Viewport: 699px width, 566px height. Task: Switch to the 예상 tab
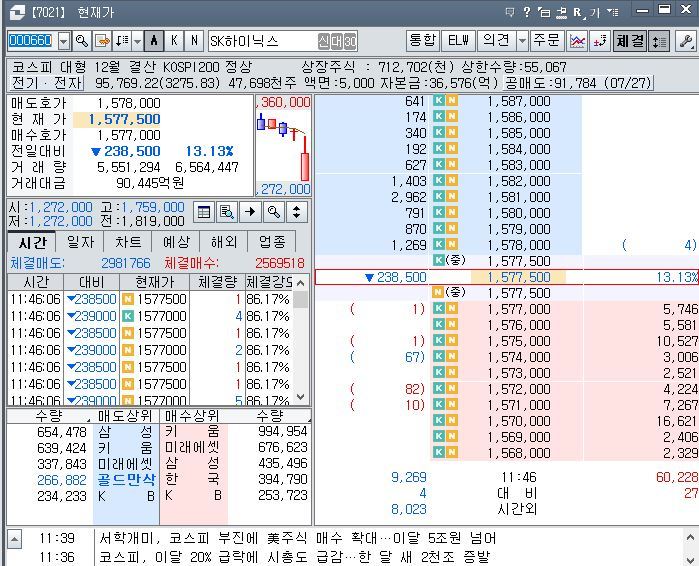click(176, 242)
